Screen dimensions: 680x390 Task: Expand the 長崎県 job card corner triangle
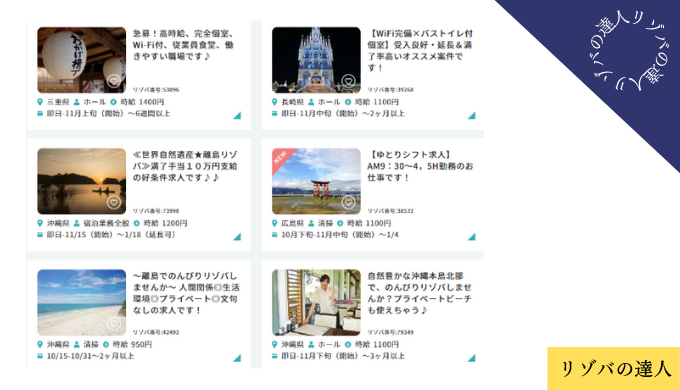[x=472, y=115]
